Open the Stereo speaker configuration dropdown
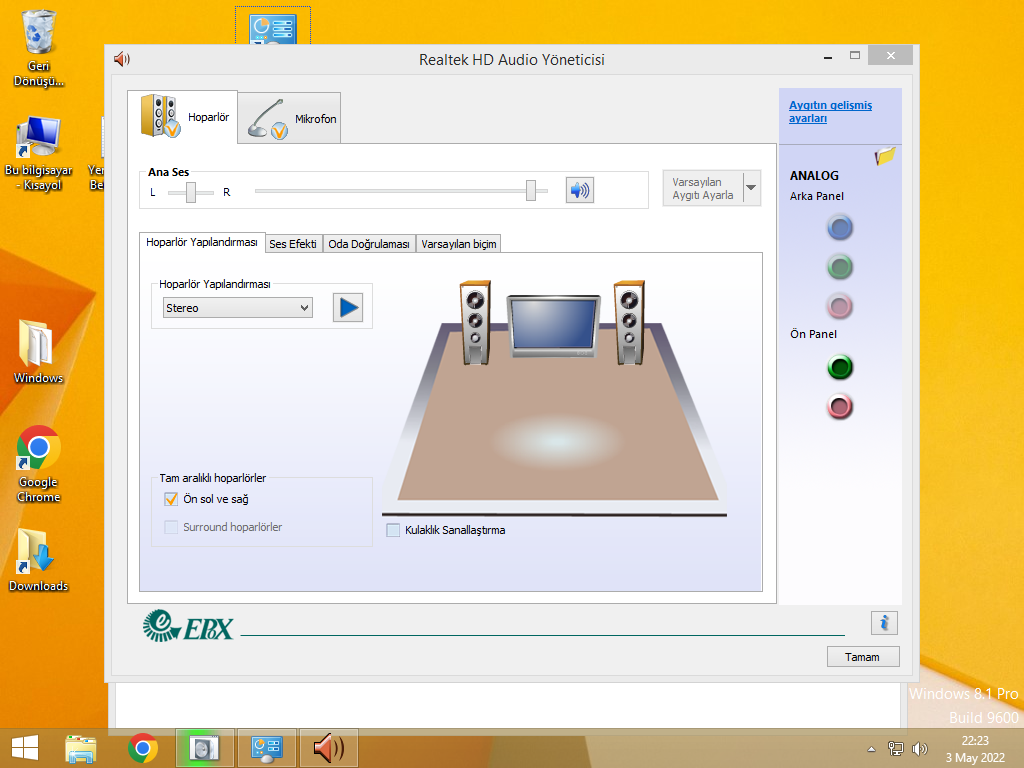Image resolution: width=1024 pixels, height=768 pixels. (x=238, y=308)
